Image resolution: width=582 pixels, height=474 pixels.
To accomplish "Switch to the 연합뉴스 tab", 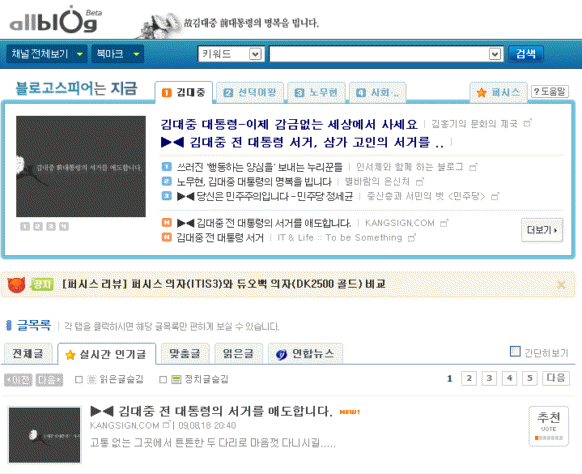I will tap(305, 354).
